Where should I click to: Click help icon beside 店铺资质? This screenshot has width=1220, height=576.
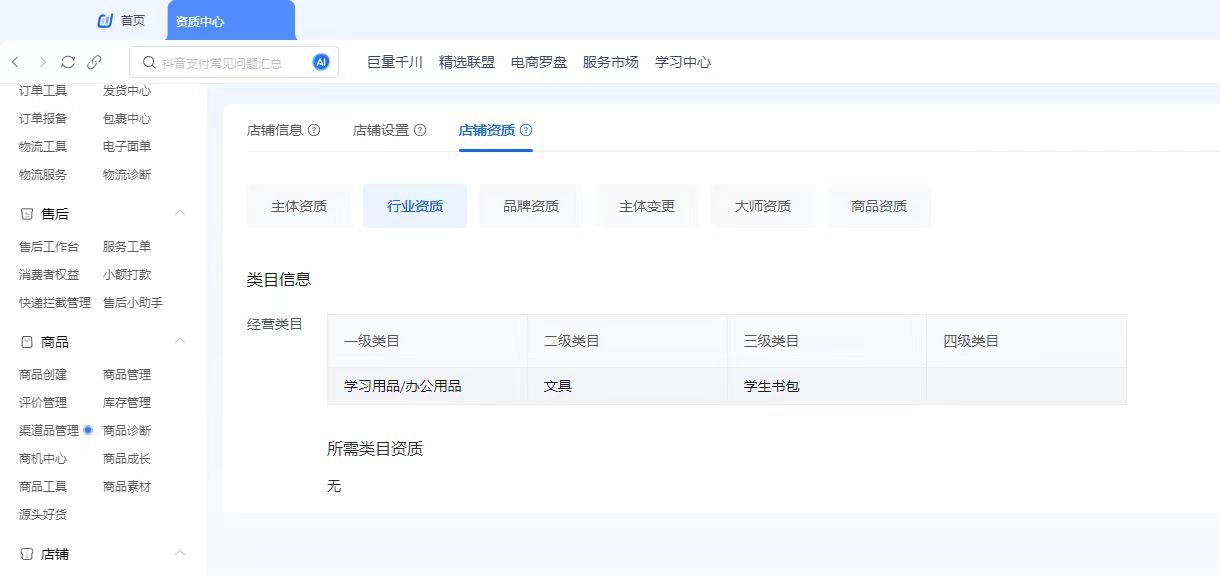pyautogui.click(x=526, y=130)
